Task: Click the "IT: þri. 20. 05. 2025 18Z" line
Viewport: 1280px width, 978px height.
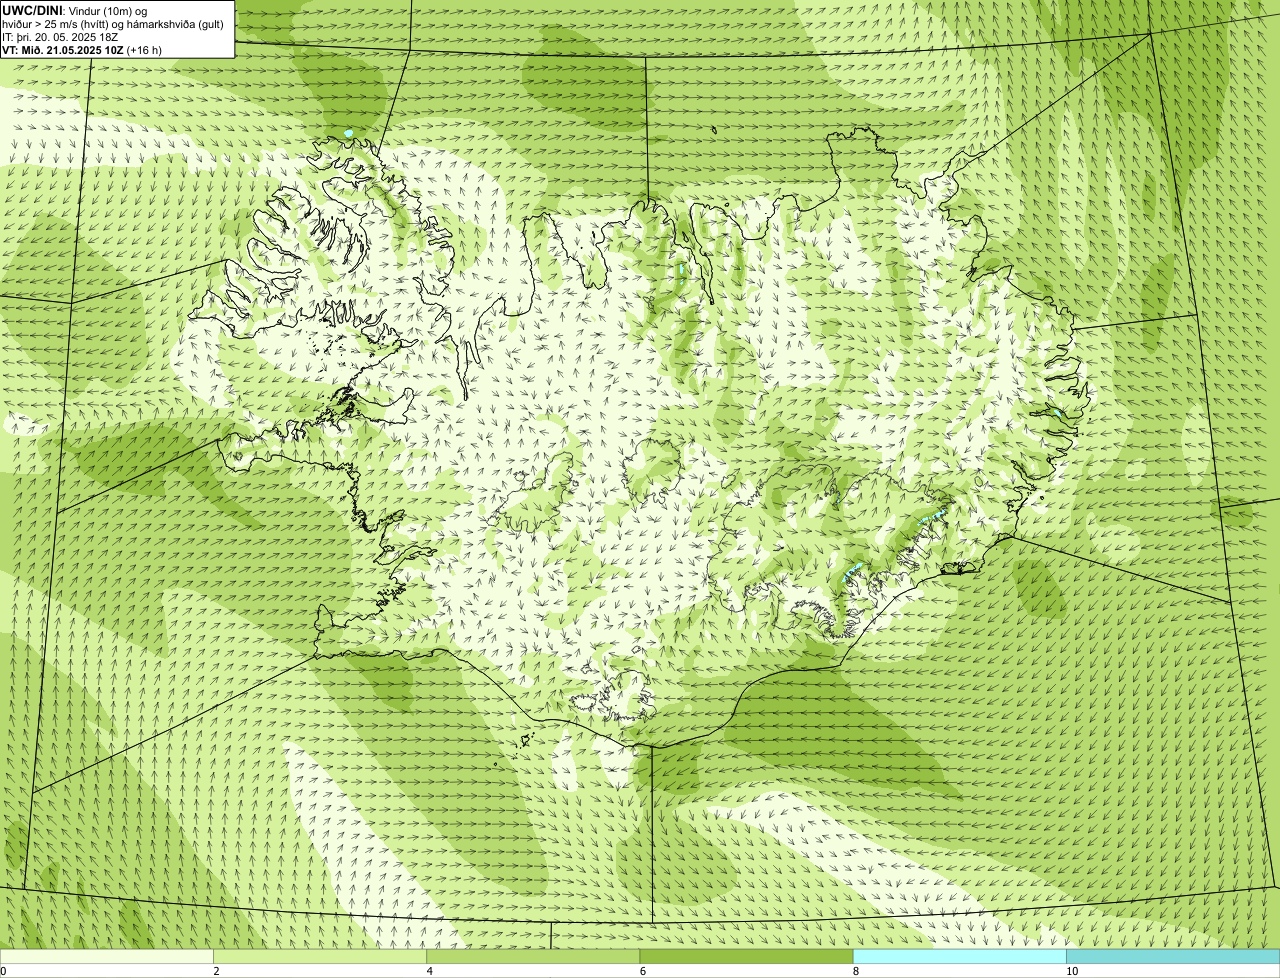Action: [60, 36]
